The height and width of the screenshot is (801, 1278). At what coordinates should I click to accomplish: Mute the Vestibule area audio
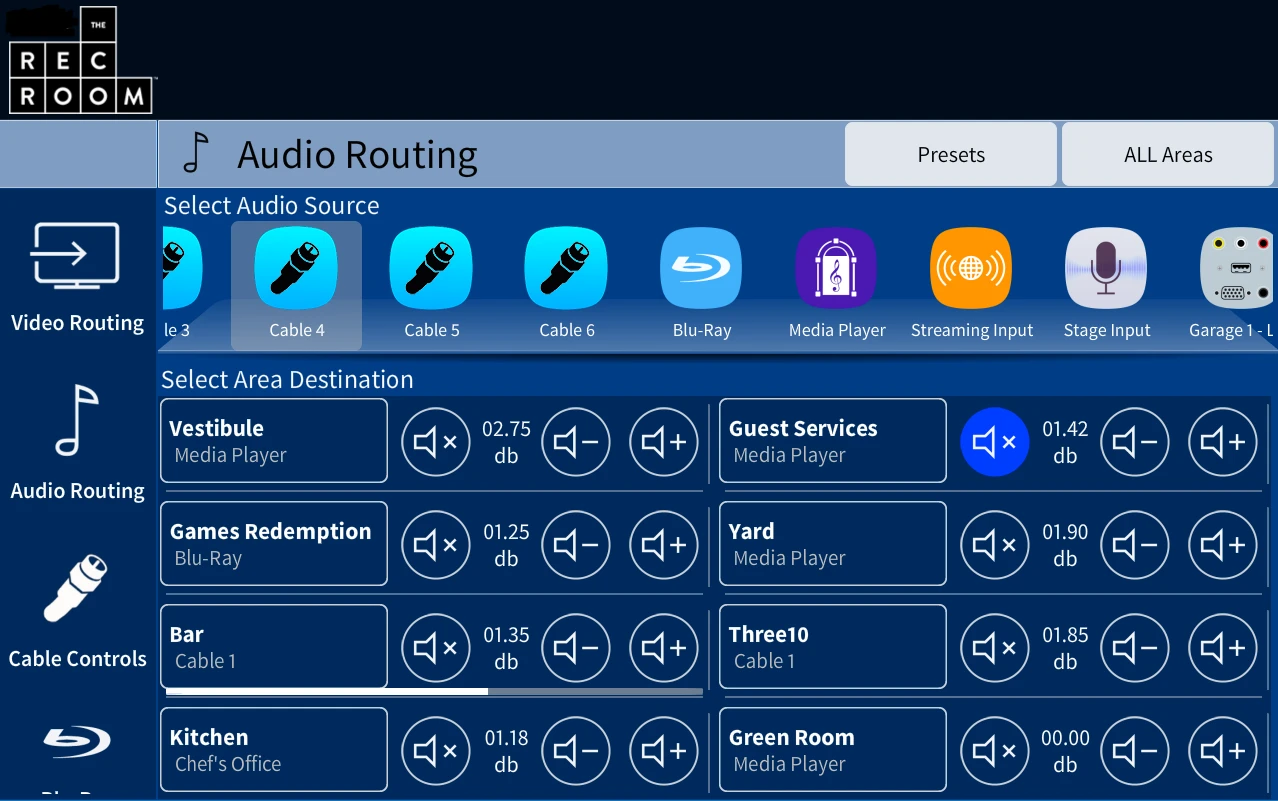[435, 441]
